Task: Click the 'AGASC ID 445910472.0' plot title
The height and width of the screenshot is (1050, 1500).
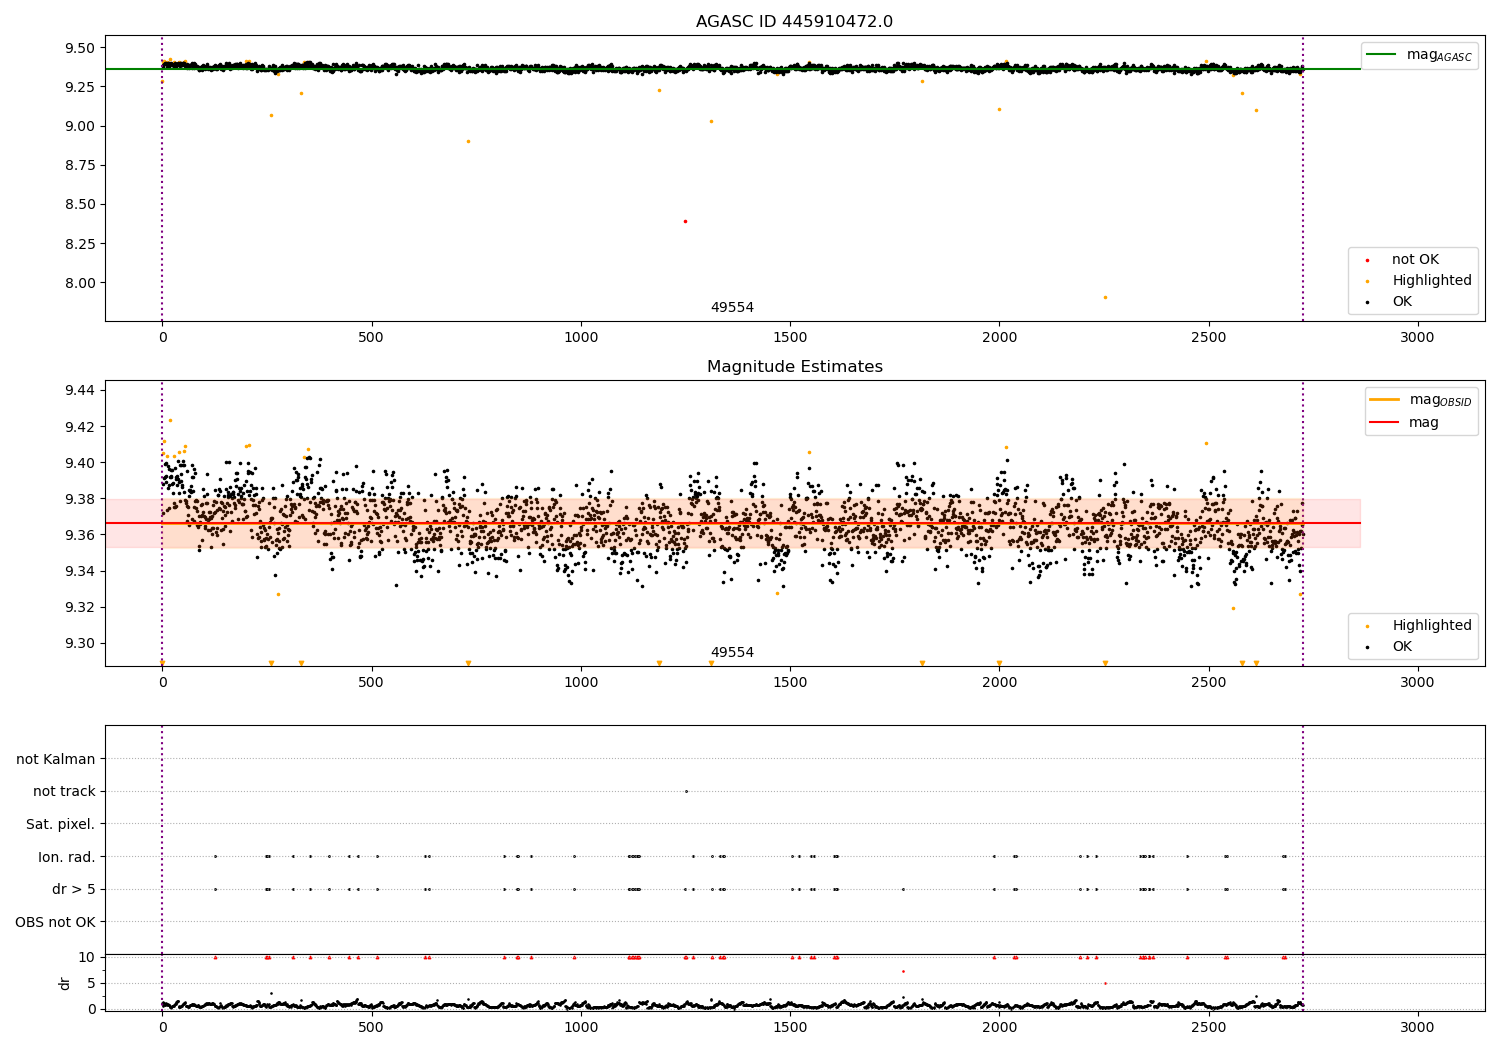Action: [794, 22]
